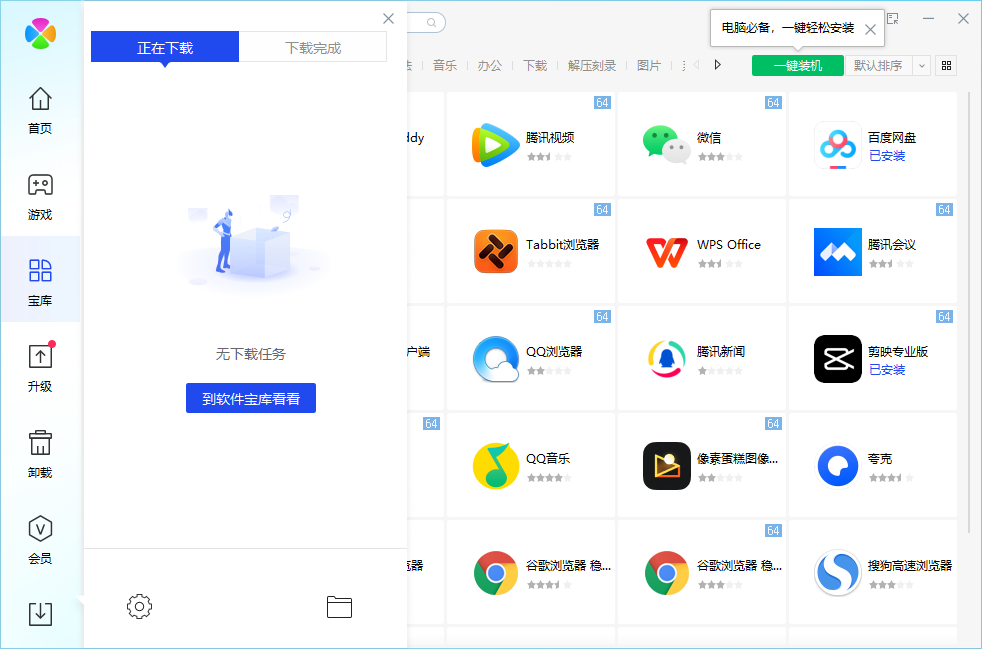This screenshot has width=982, height=649.
Task: Click the 到软件宝库看看 button
Action: [x=251, y=398]
